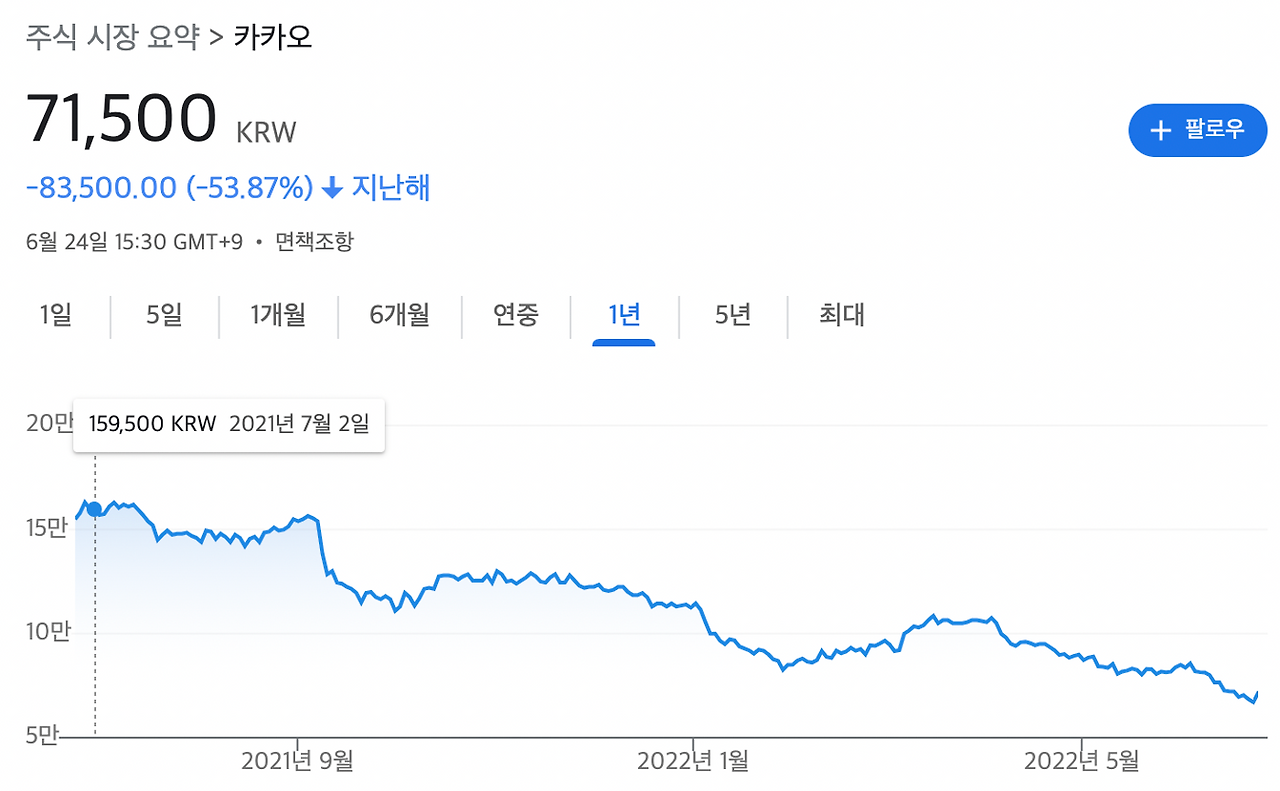
Task: Click the 2021년 7월 2일 tooltip date
Action: pos(299,424)
